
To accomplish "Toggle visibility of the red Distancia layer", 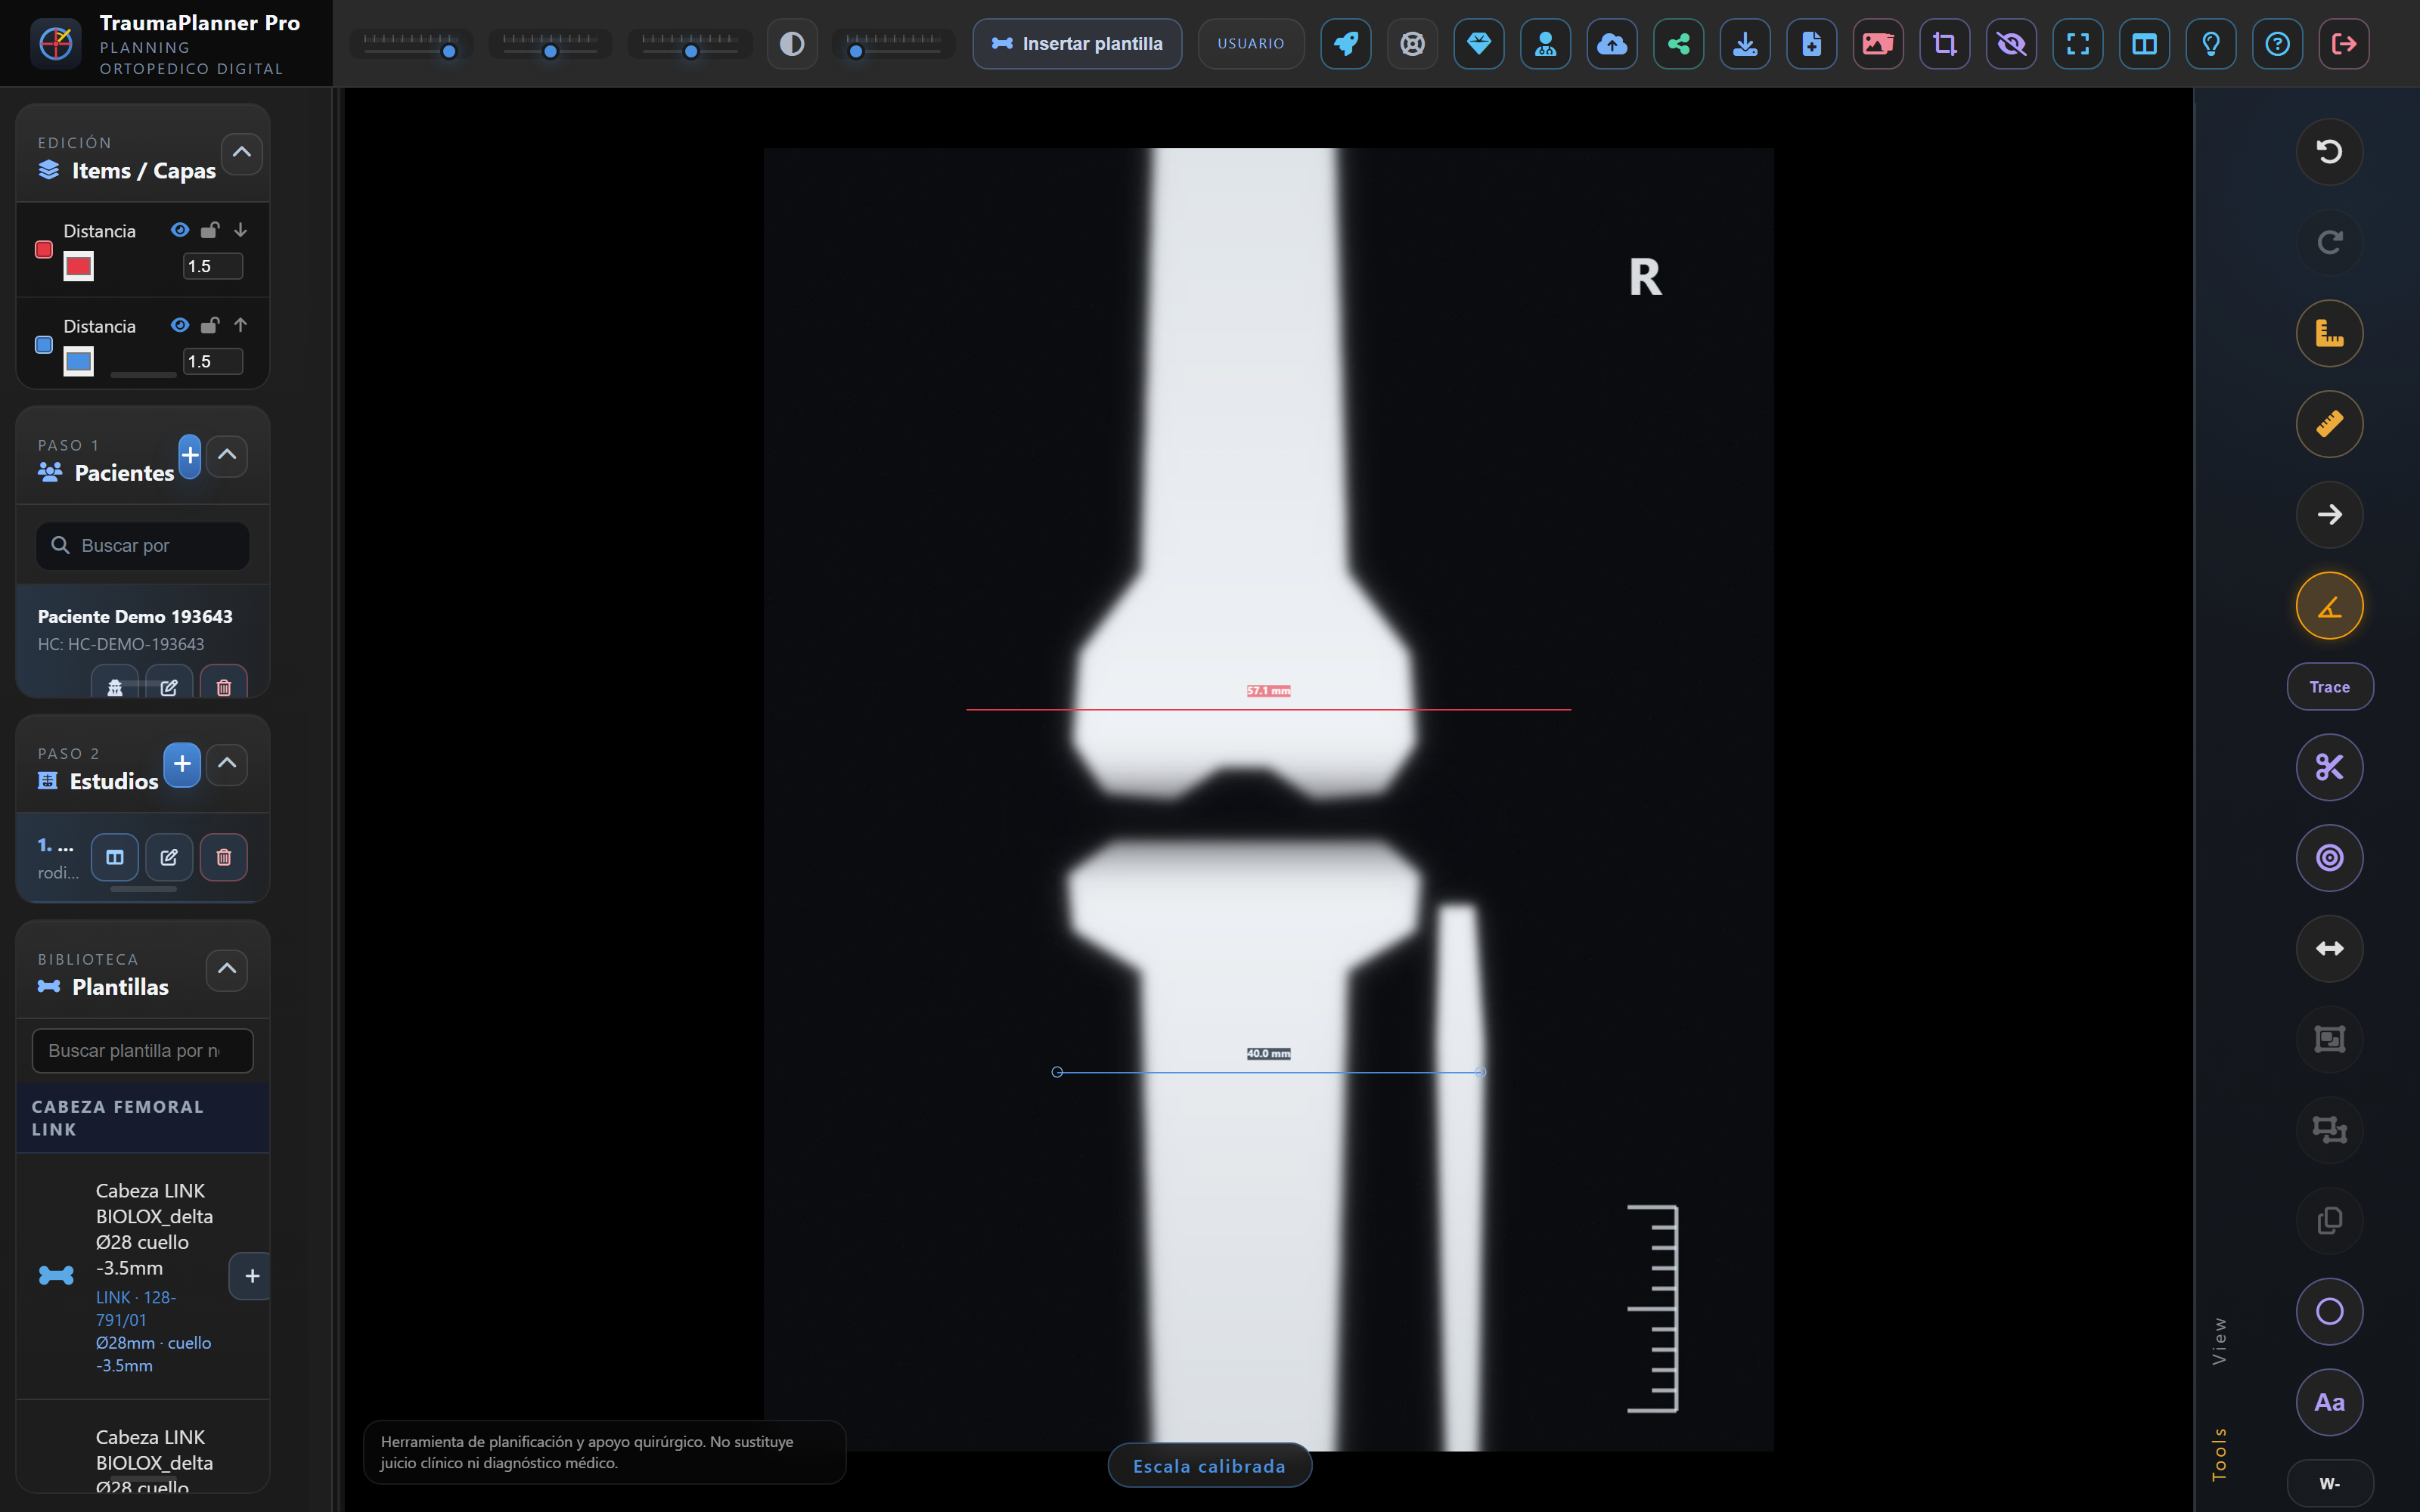I will tap(180, 230).
